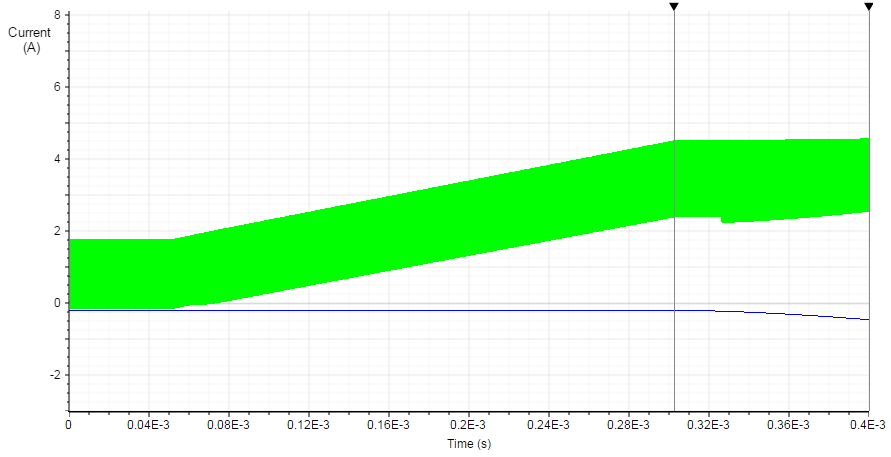Click the 0.16E-3 x-axis tick label
The height and width of the screenshot is (457, 891).
(x=389, y=425)
